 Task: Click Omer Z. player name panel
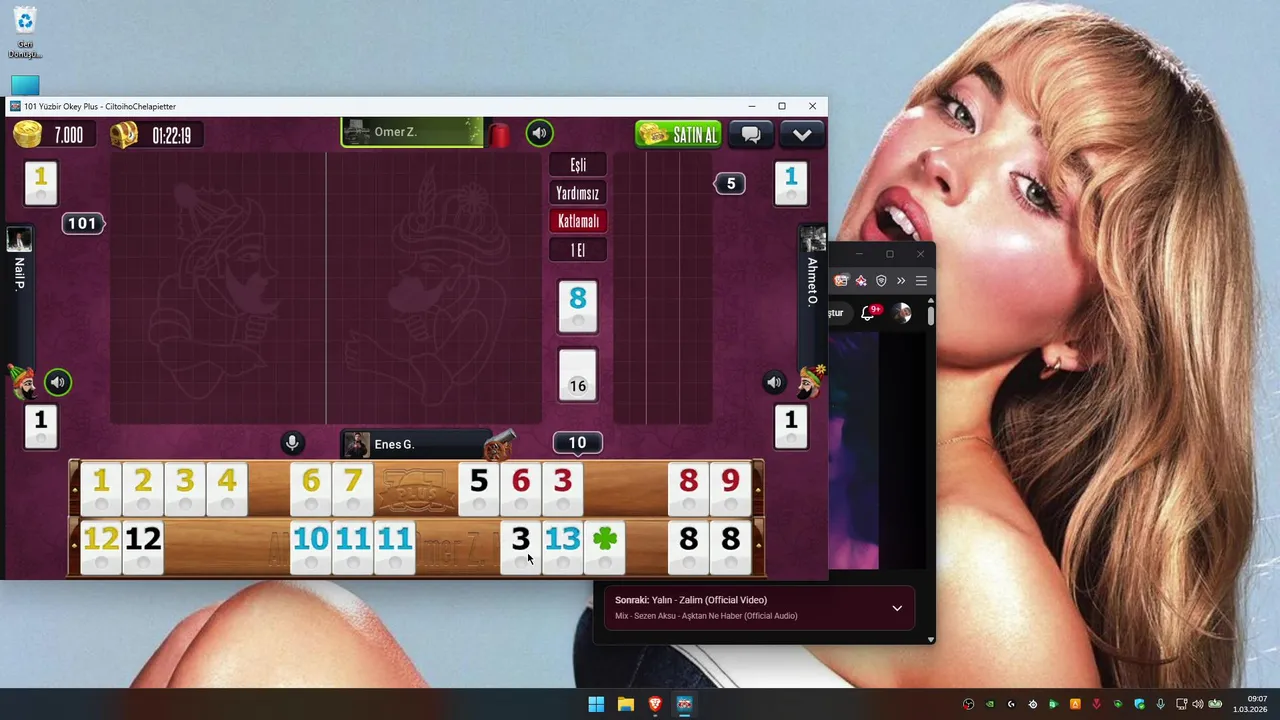(x=412, y=132)
